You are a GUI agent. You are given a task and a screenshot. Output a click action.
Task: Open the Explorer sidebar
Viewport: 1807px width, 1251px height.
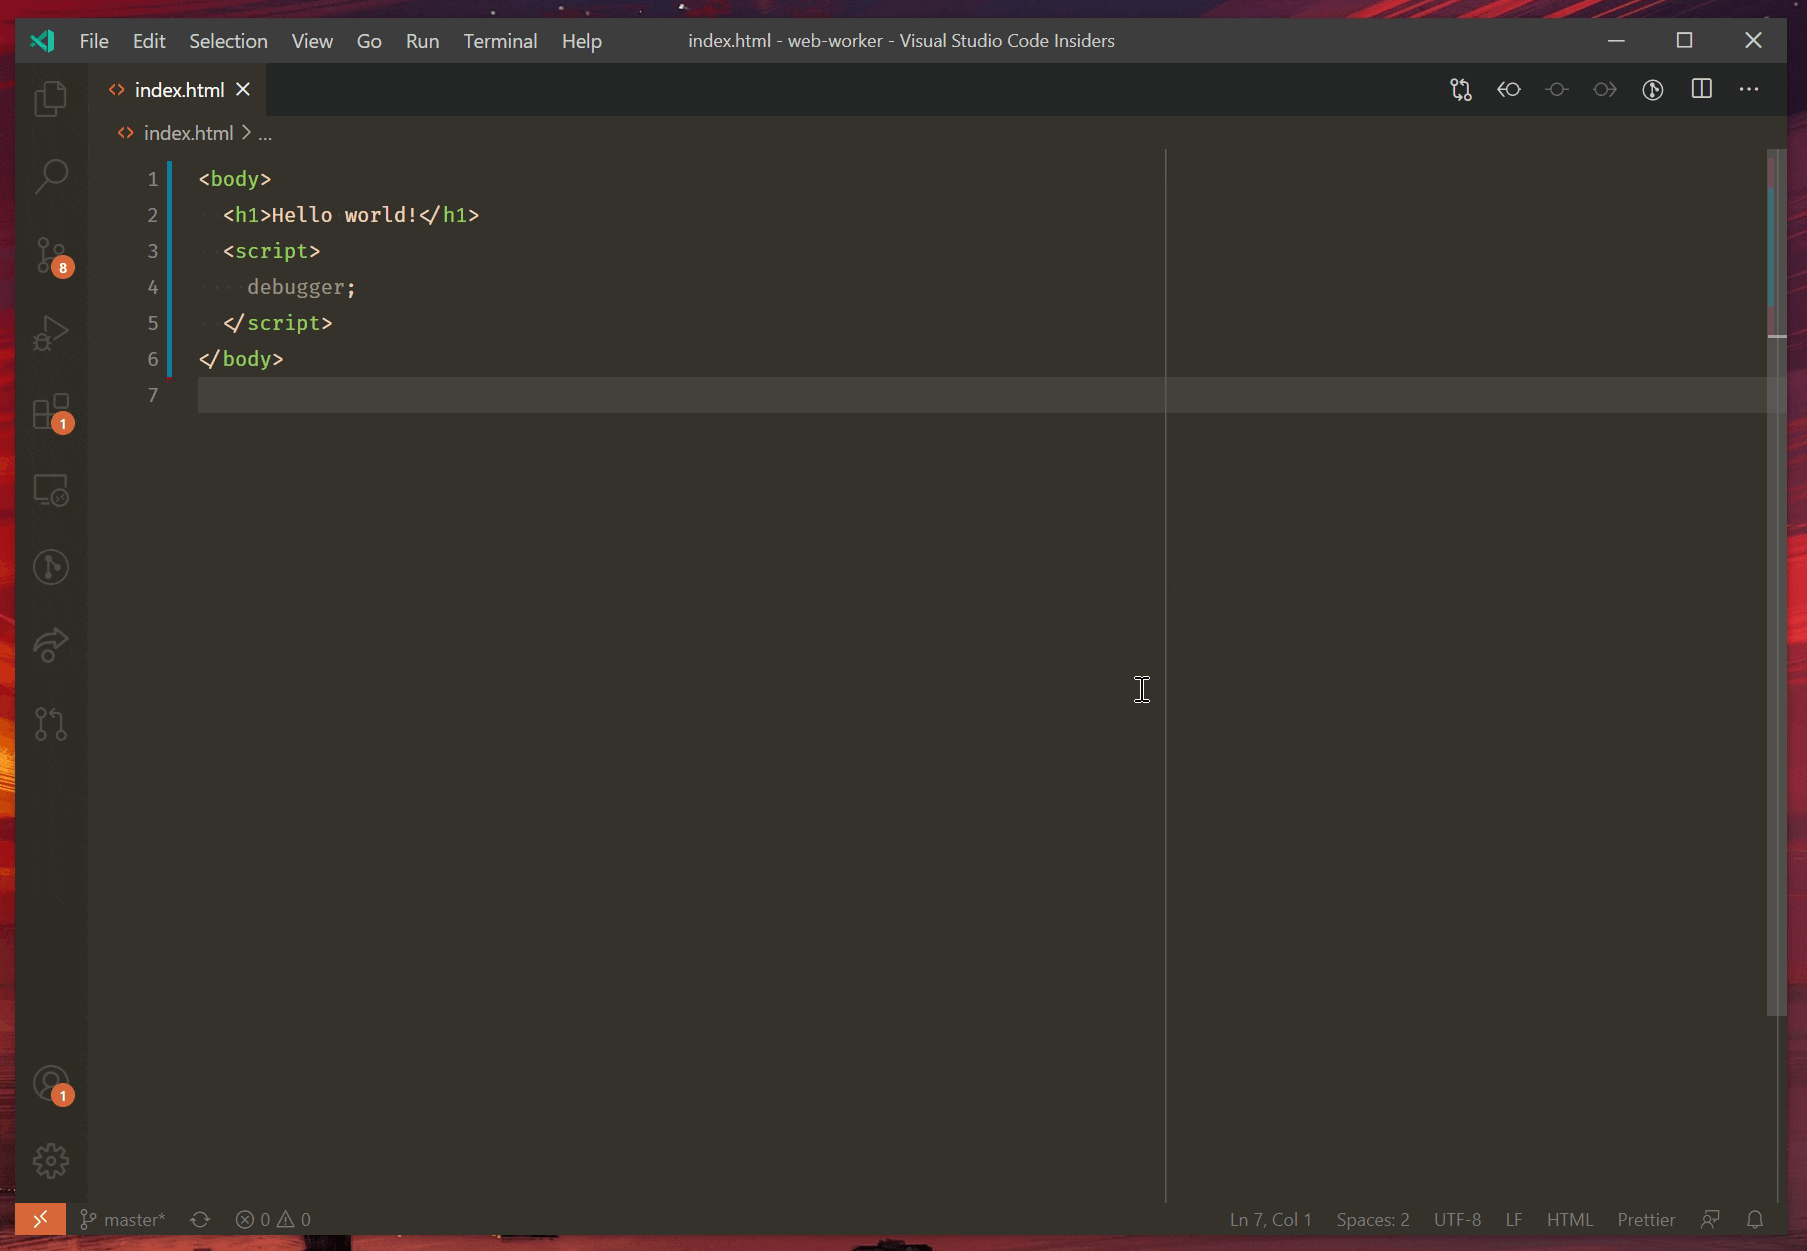pyautogui.click(x=50, y=98)
